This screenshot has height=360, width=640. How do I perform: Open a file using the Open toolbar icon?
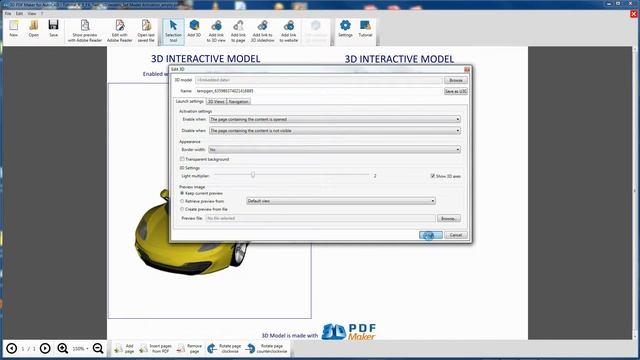click(x=33, y=29)
